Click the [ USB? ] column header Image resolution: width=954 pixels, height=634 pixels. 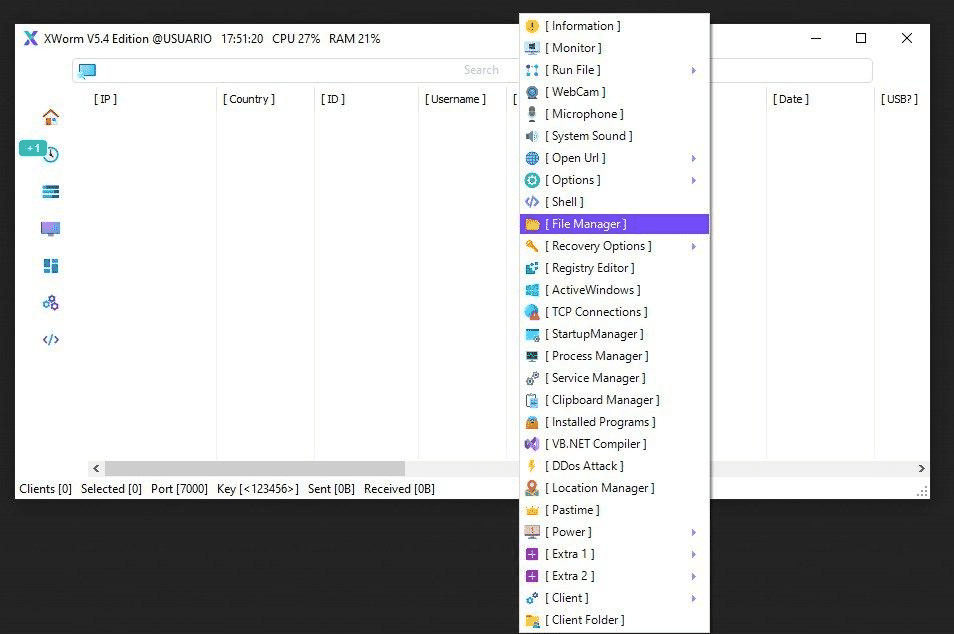click(899, 99)
